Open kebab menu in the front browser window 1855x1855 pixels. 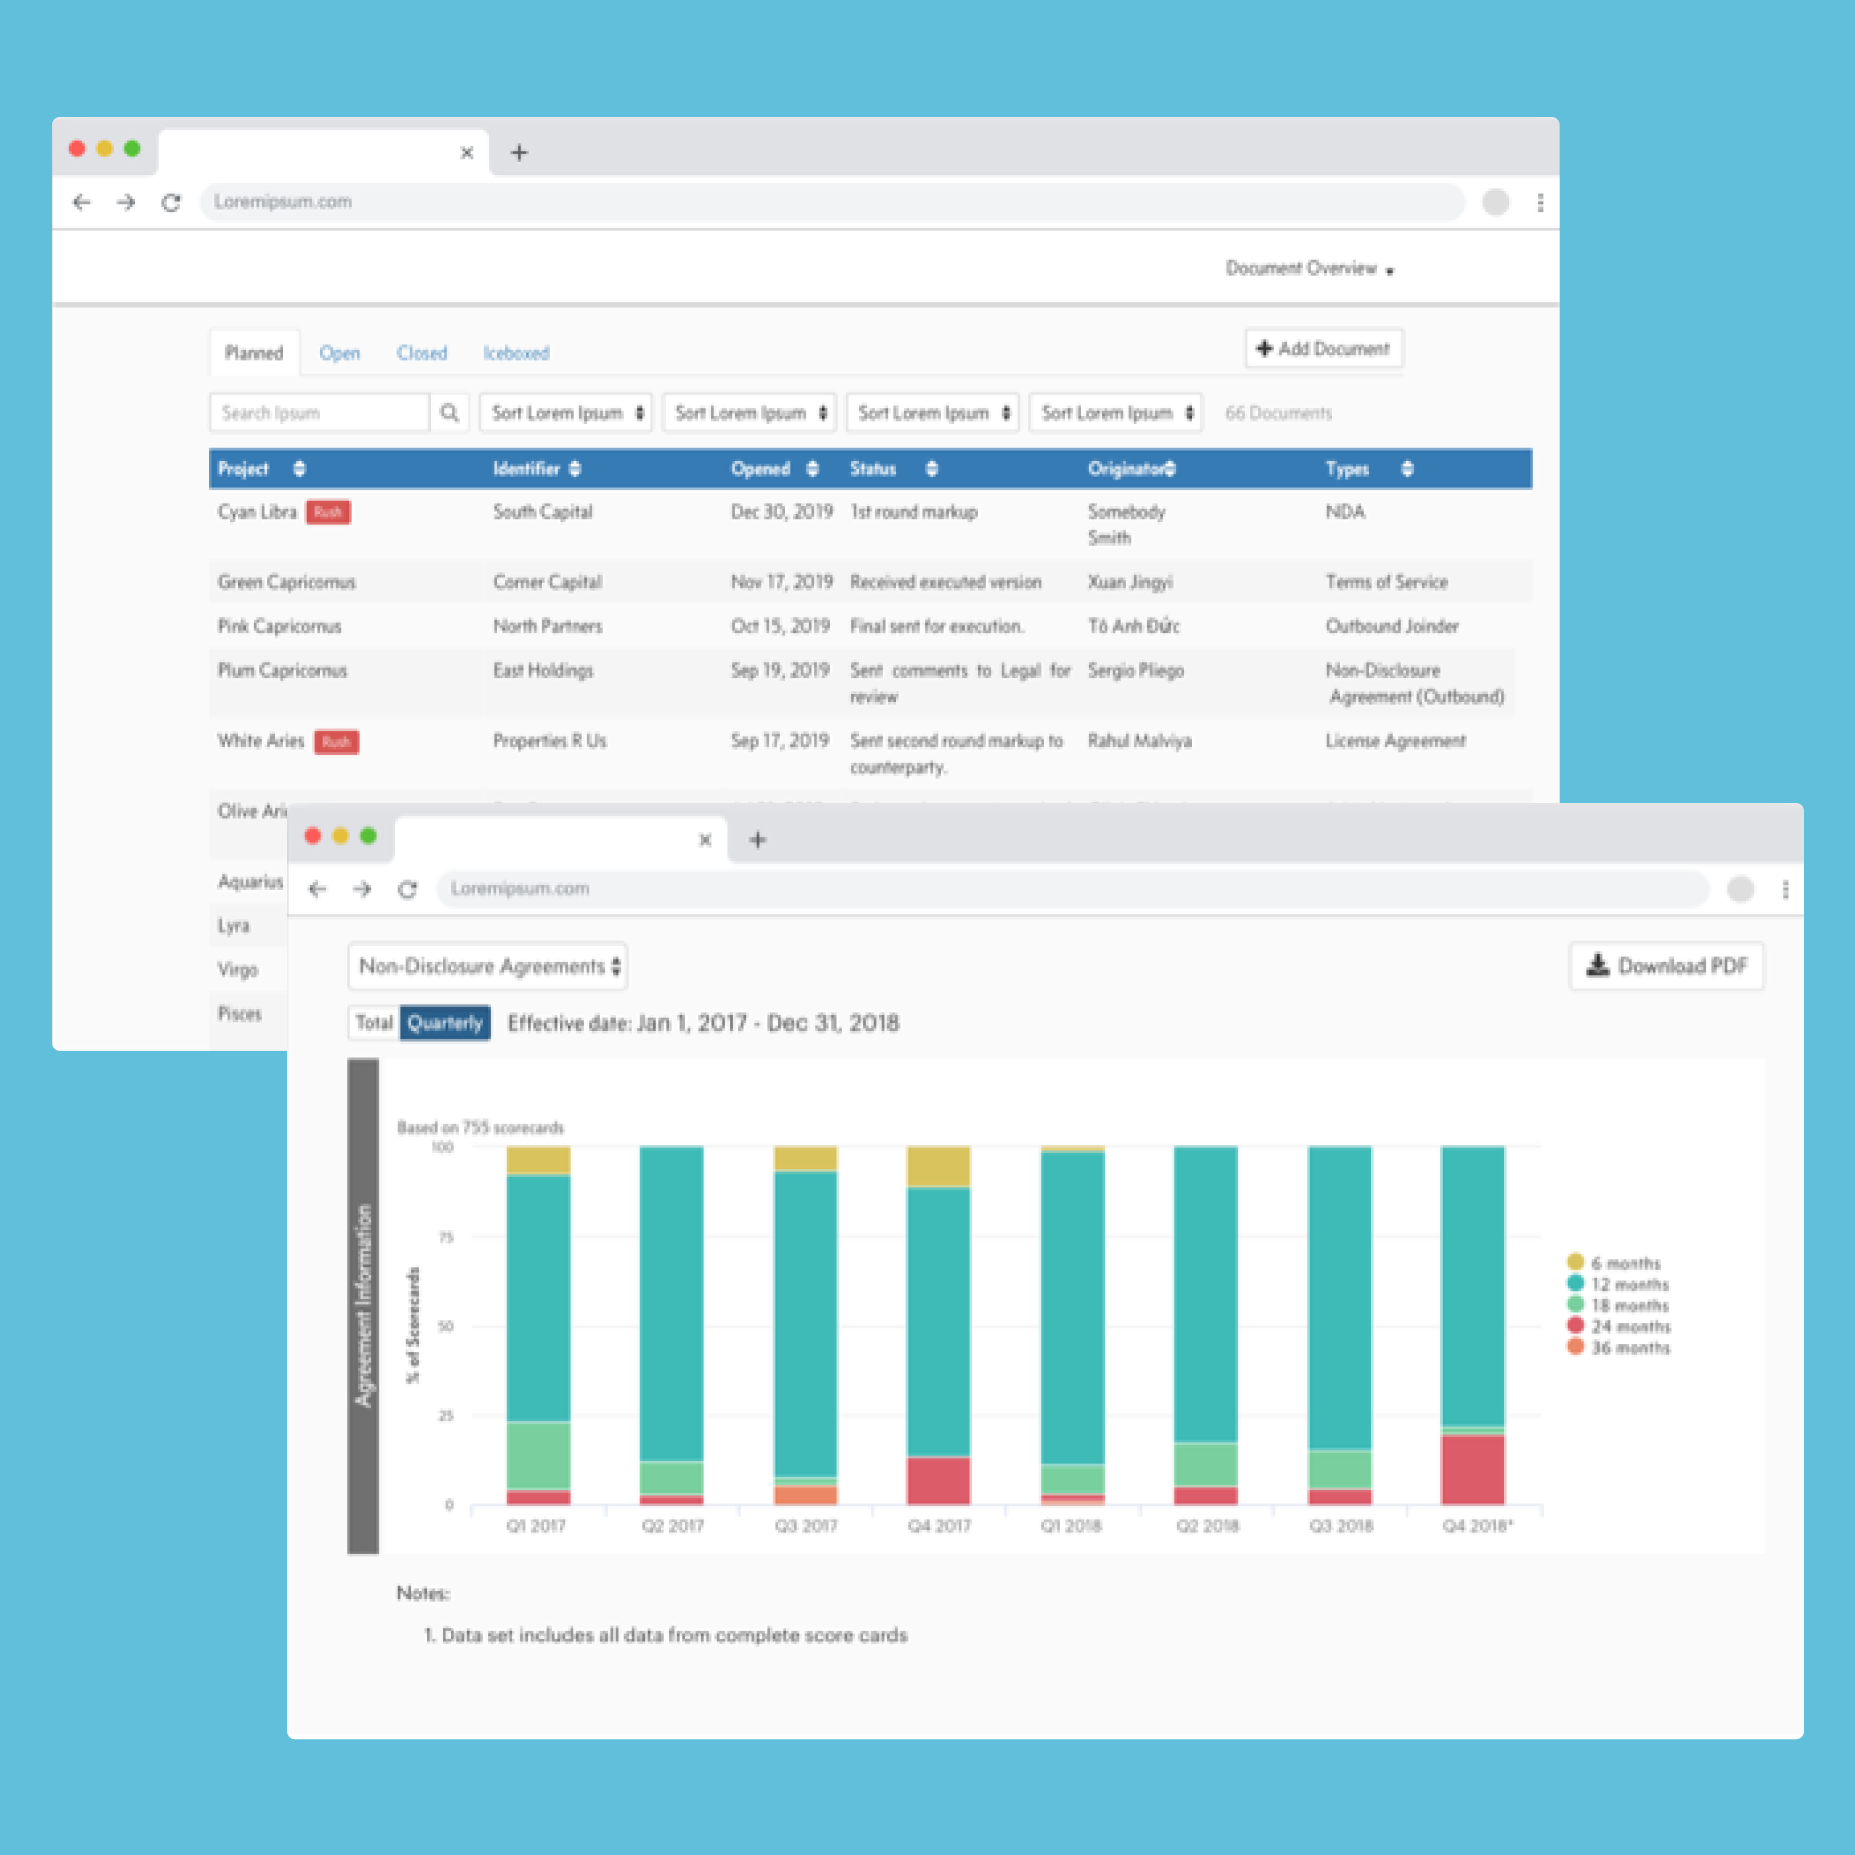coord(1785,889)
